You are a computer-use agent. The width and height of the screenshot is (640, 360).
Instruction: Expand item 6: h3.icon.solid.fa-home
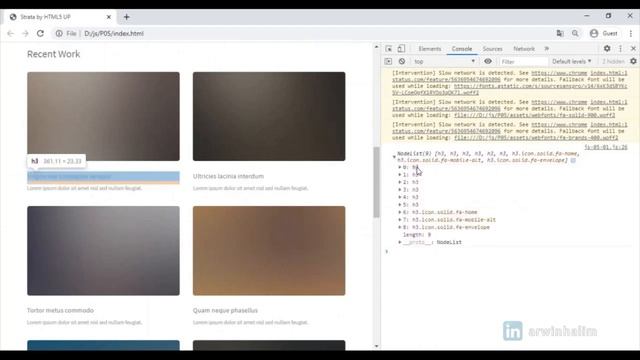pos(400,212)
